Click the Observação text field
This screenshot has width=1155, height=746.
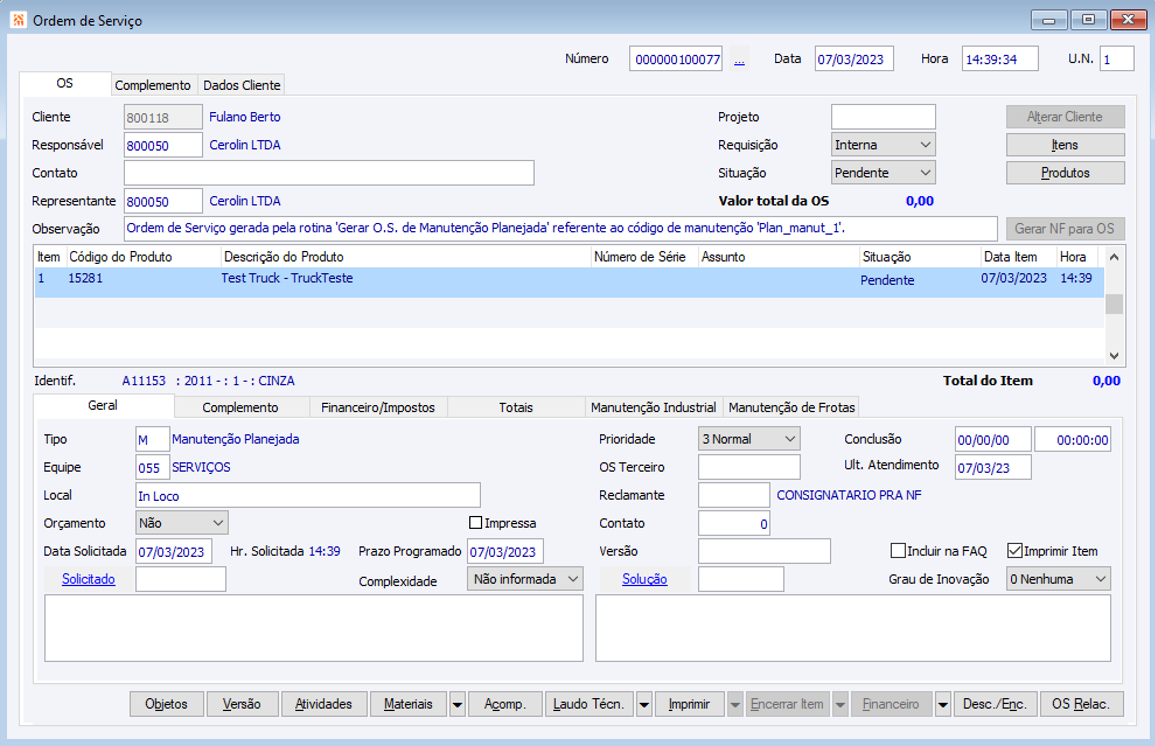point(561,228)
